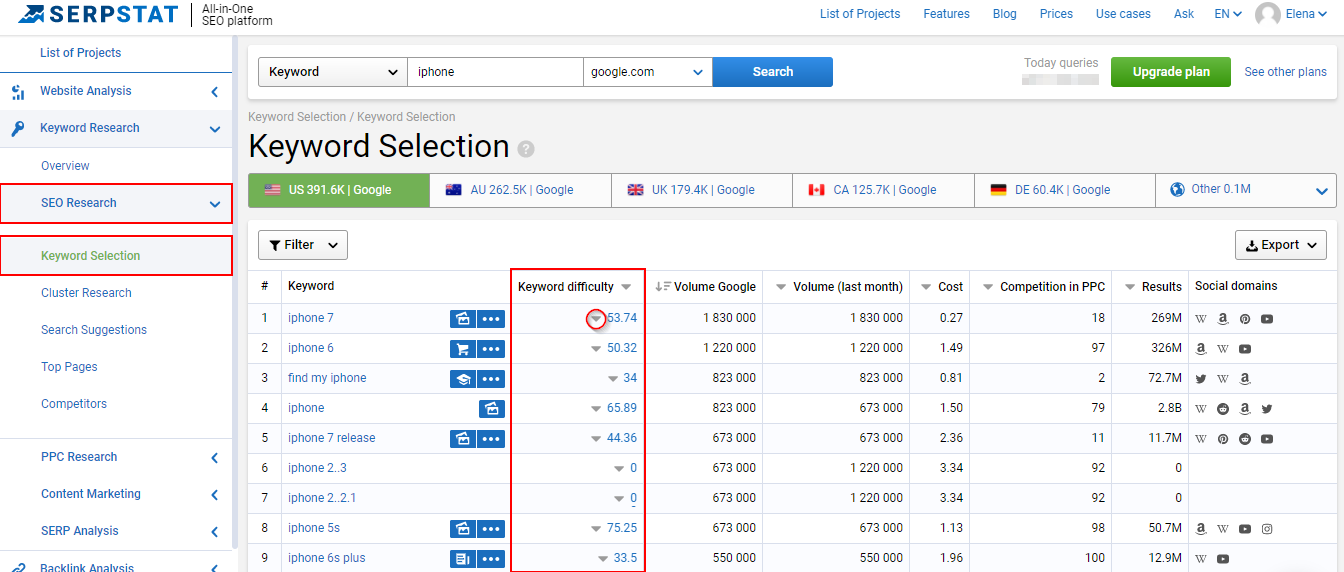The width and height of the screenshot is (1344, 572).
Task: Click the green Upgrade plan button
Action: 1171,72
